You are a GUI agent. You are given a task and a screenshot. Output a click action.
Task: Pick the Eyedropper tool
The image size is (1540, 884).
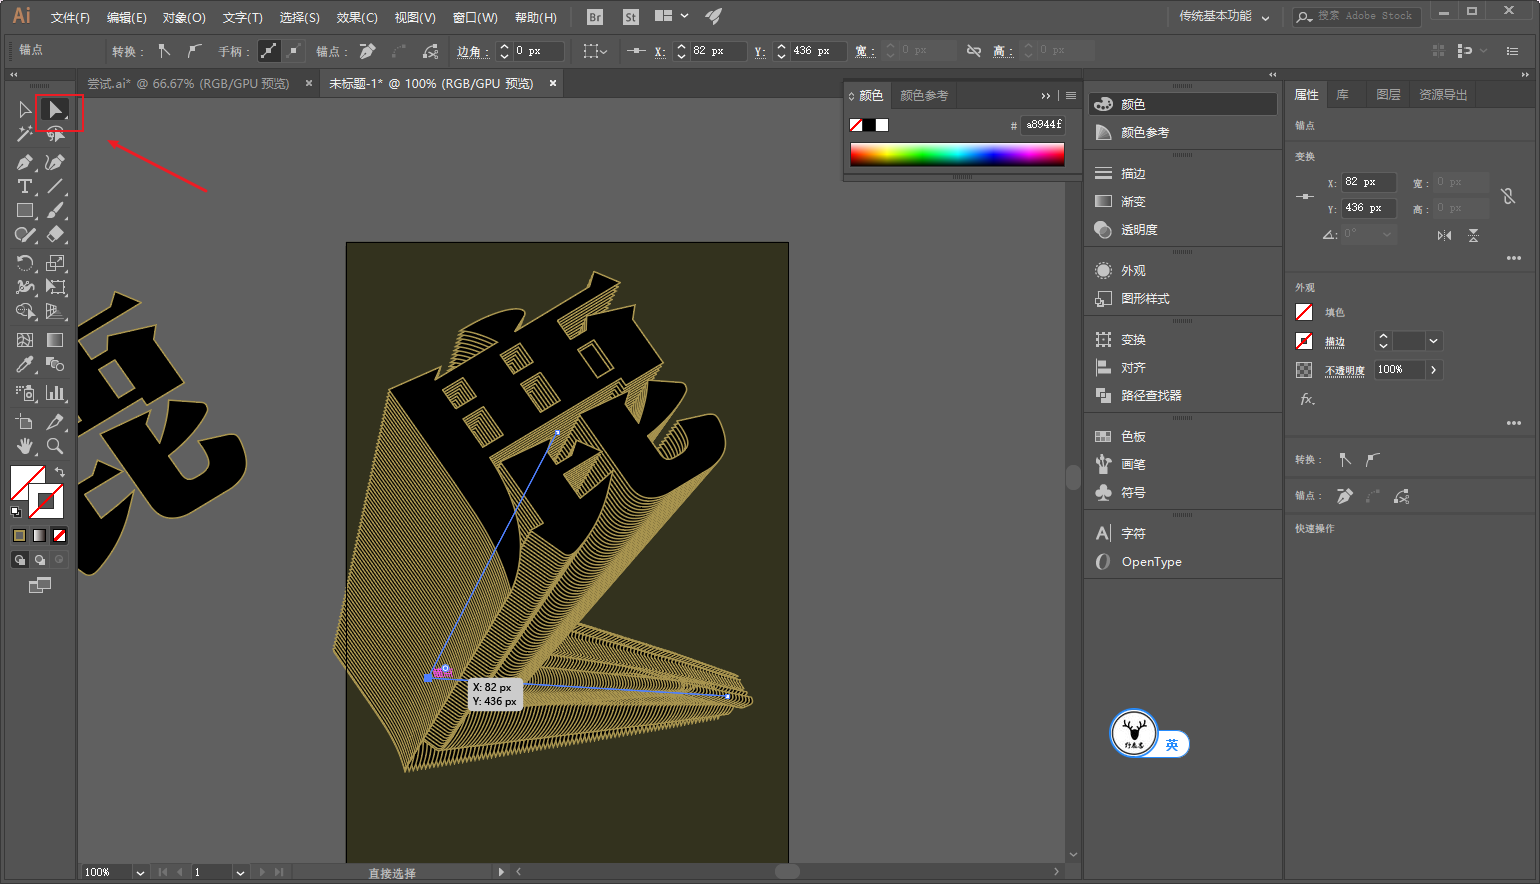25,365
